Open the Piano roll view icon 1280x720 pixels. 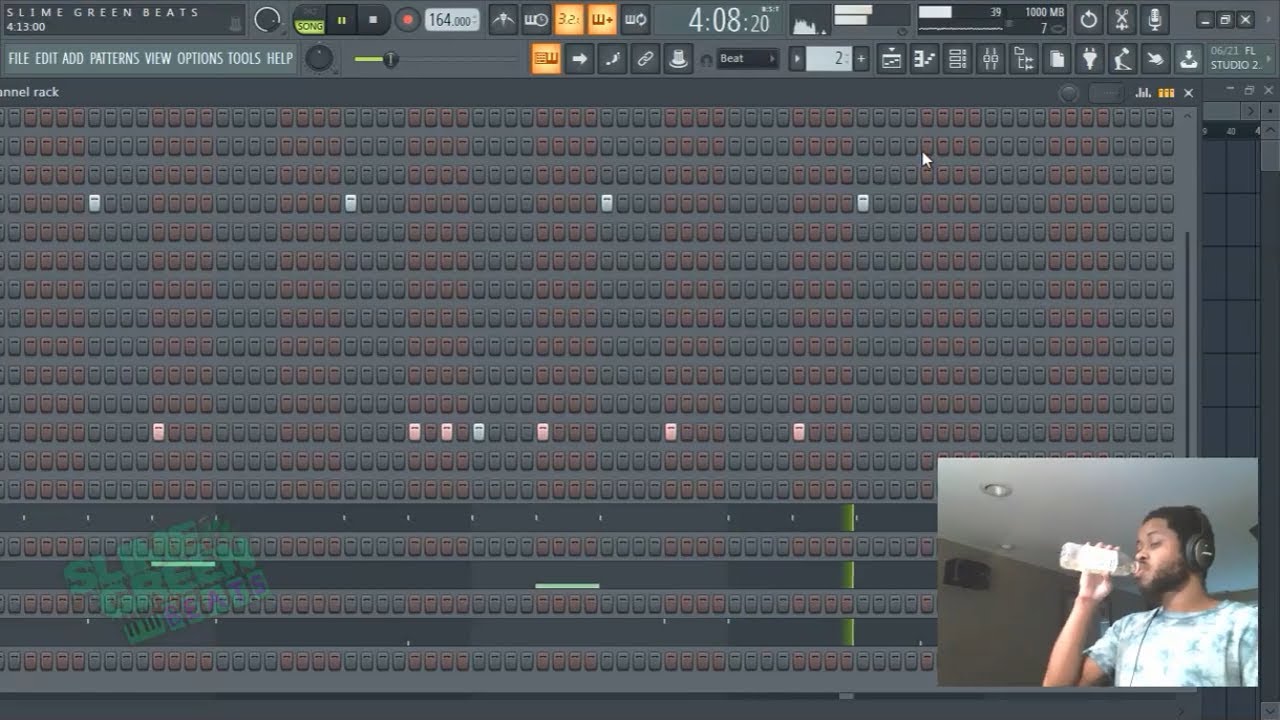click(x=924, y=59)
